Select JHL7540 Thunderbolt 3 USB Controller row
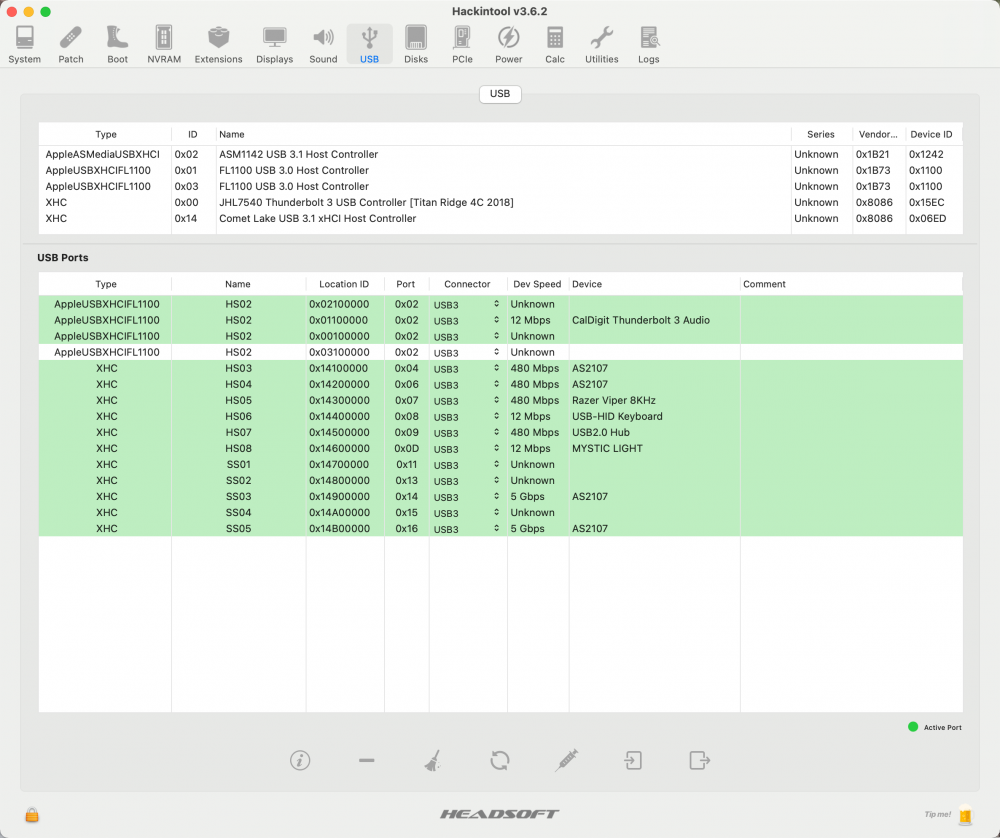The height and width of the screenshot is (838, 1000). coord(500,202)
